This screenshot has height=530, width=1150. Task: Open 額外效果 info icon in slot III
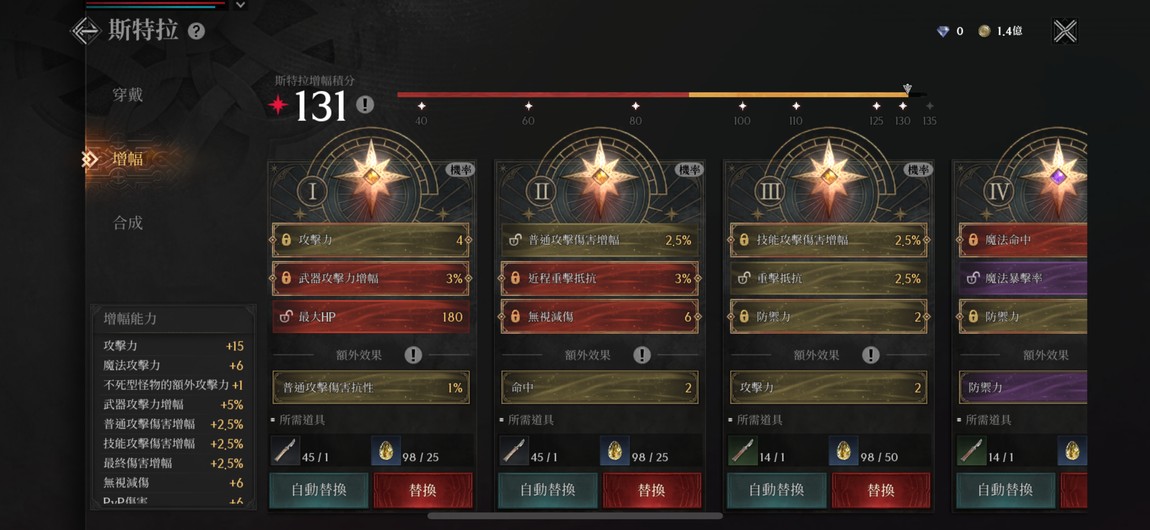(x=871, y=356)
